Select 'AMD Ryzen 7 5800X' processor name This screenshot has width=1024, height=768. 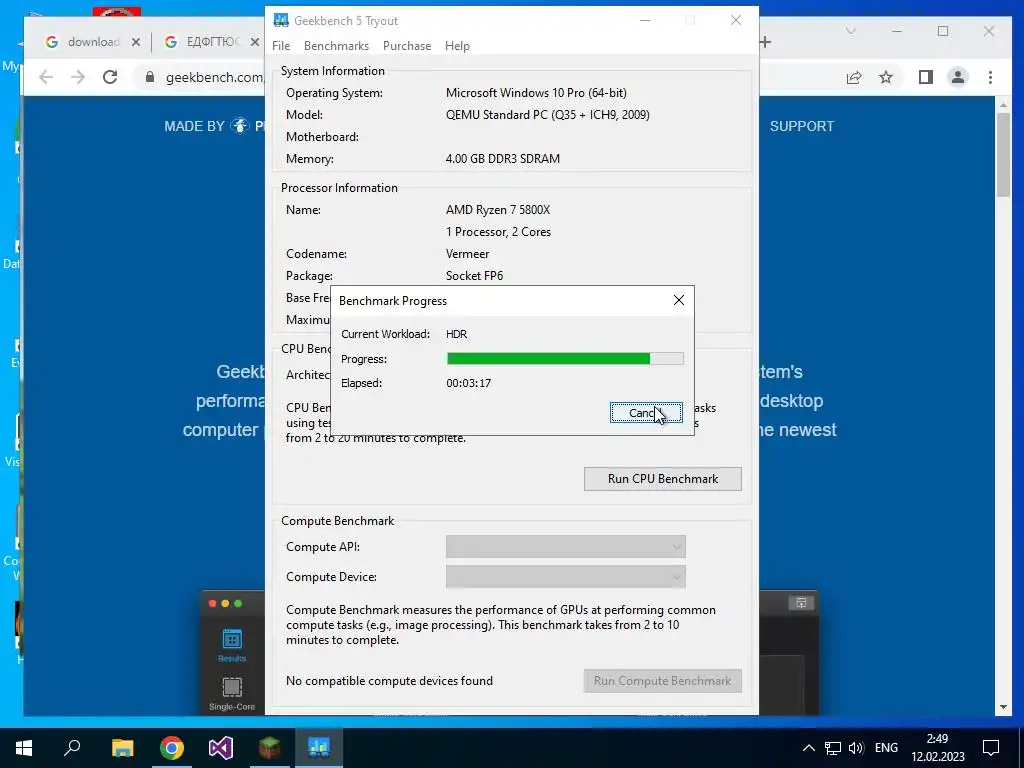498,210
